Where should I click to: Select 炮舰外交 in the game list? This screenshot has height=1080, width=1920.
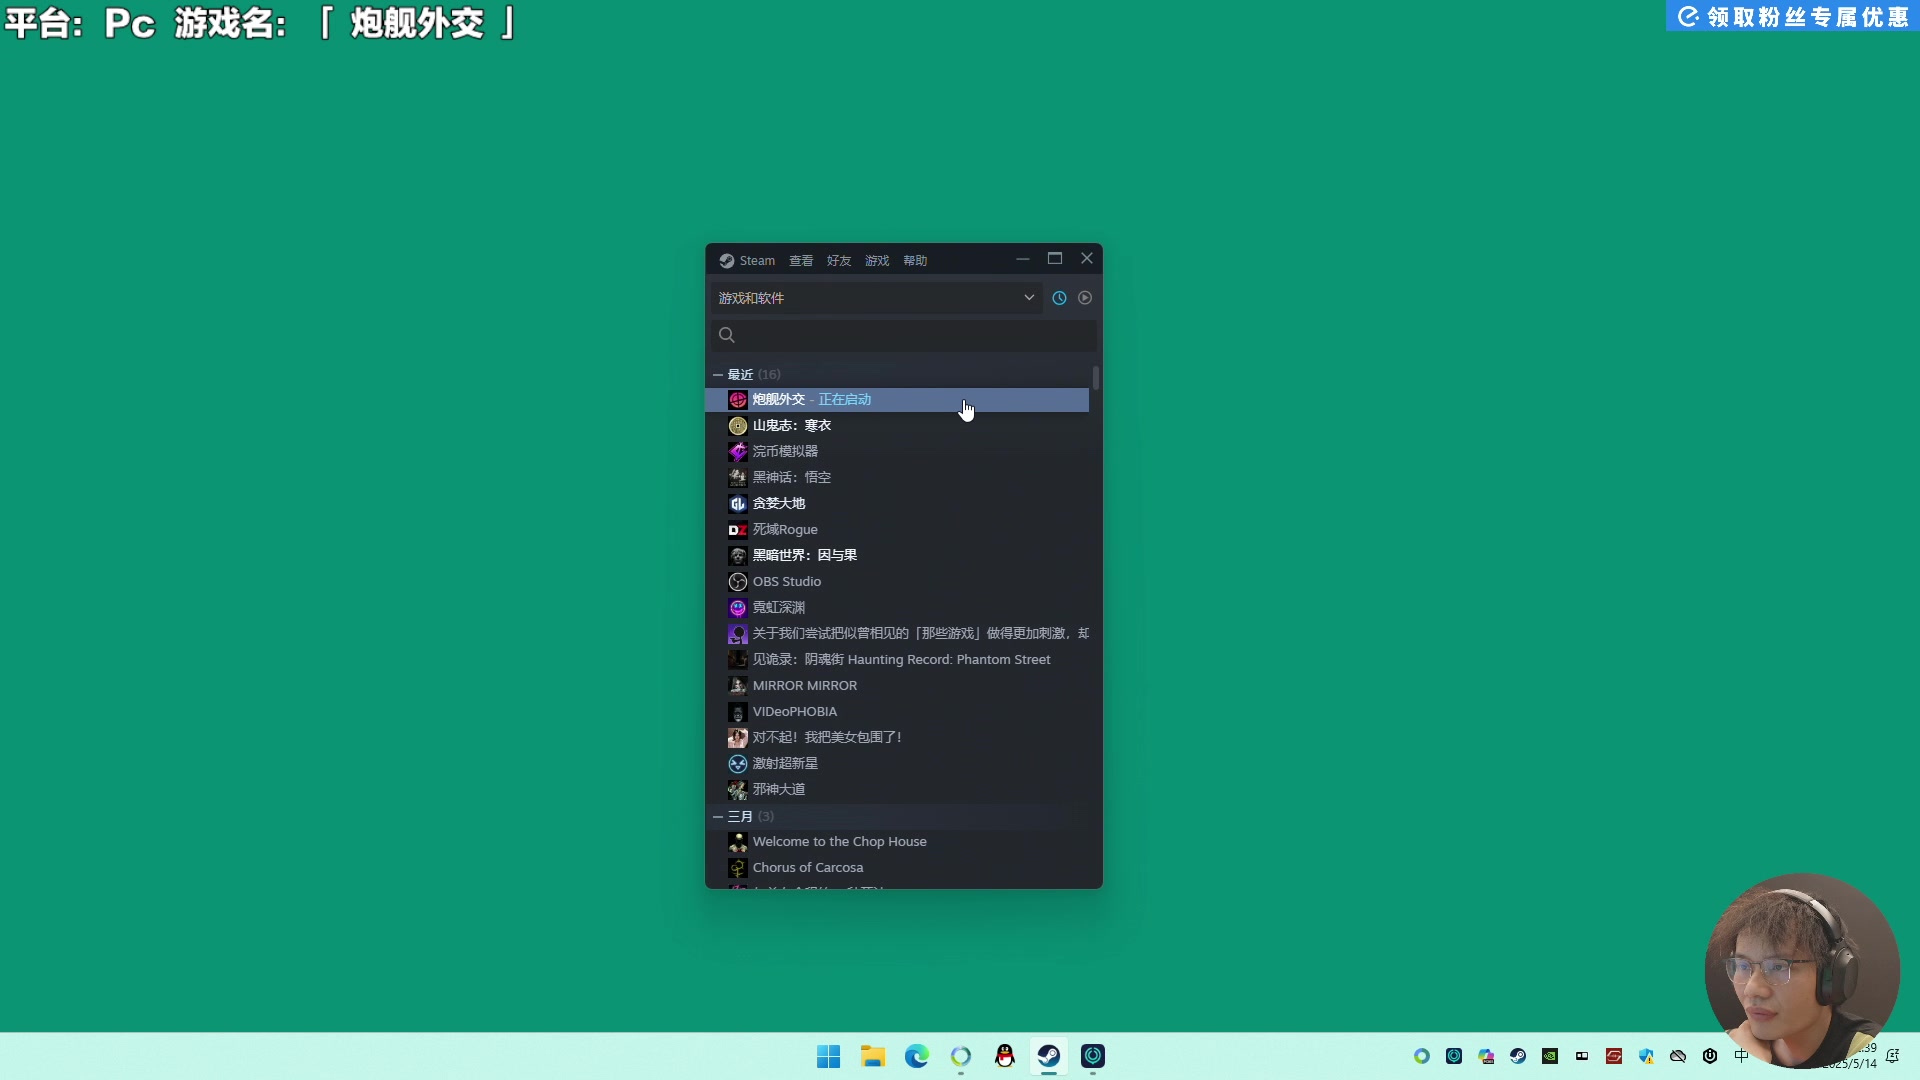[897, 399]
